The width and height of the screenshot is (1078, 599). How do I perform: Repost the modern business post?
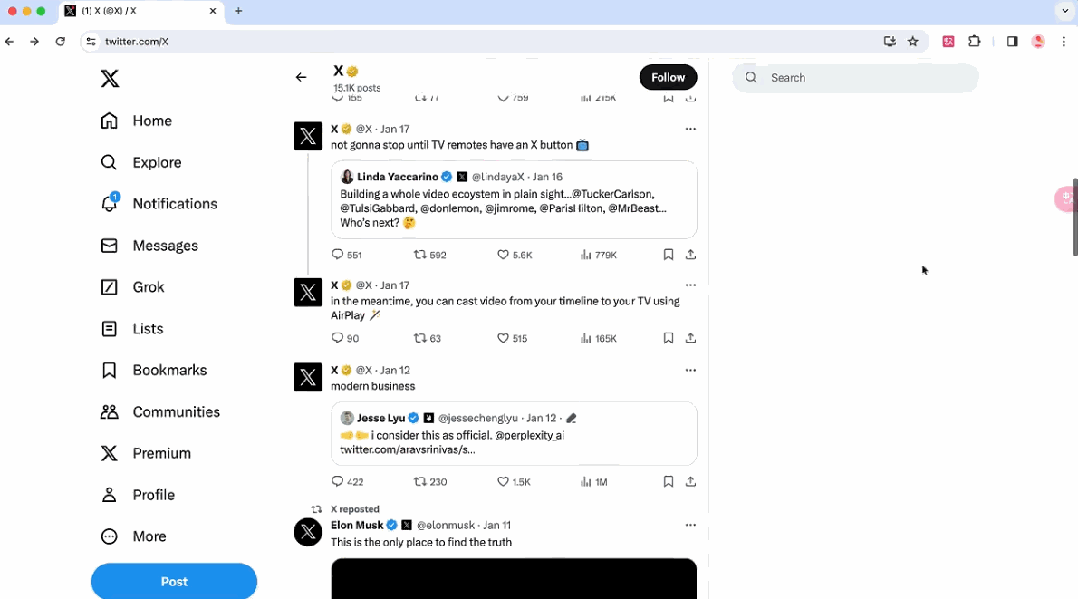pyautogui.click(x=430, y=482)
